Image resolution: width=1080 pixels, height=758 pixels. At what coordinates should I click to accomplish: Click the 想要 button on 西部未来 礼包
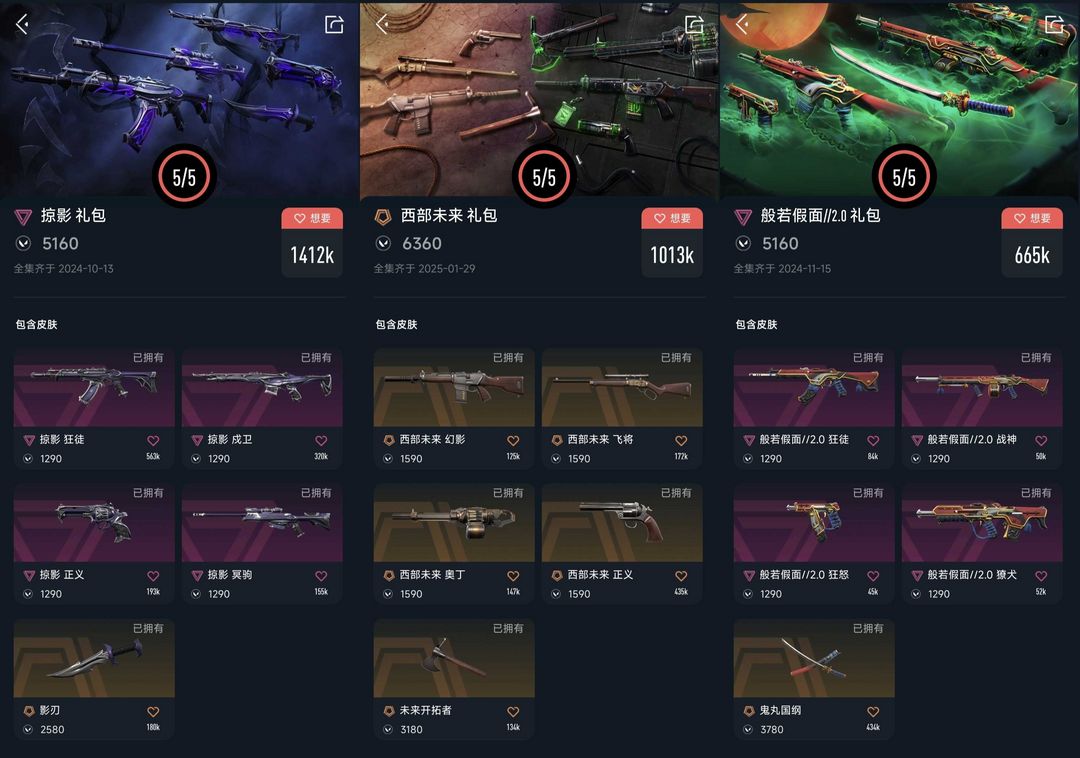(672, 218)
